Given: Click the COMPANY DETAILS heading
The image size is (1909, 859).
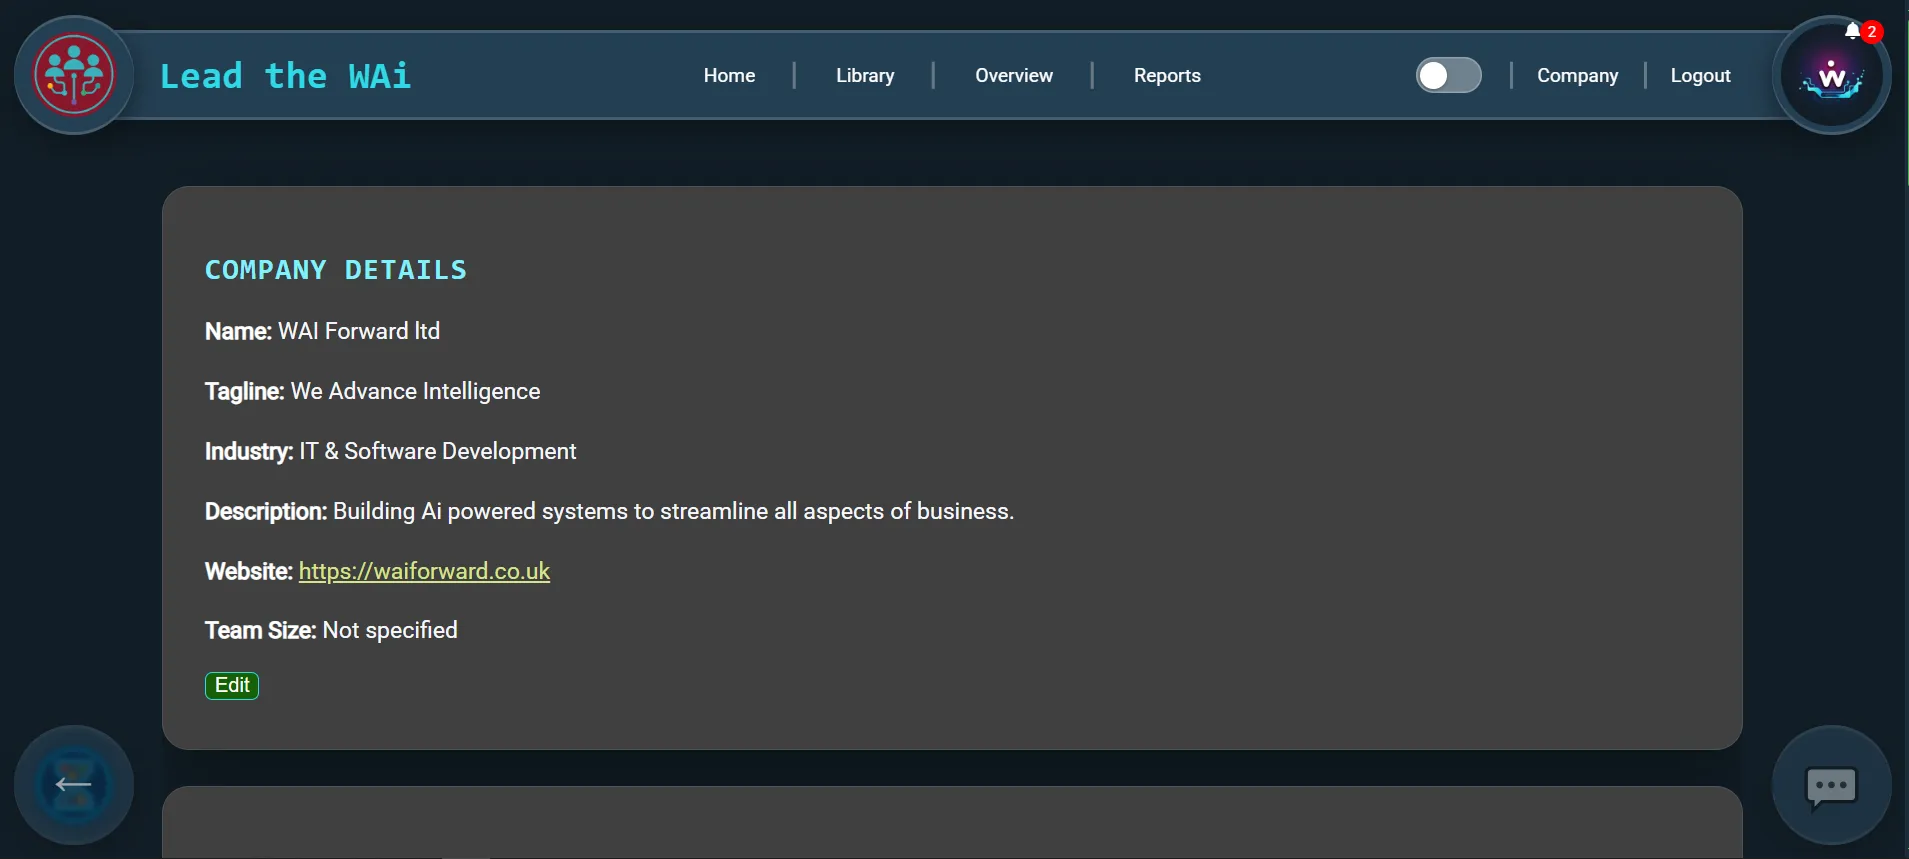Looking at the screenshot, I should (x=336, y=270).
